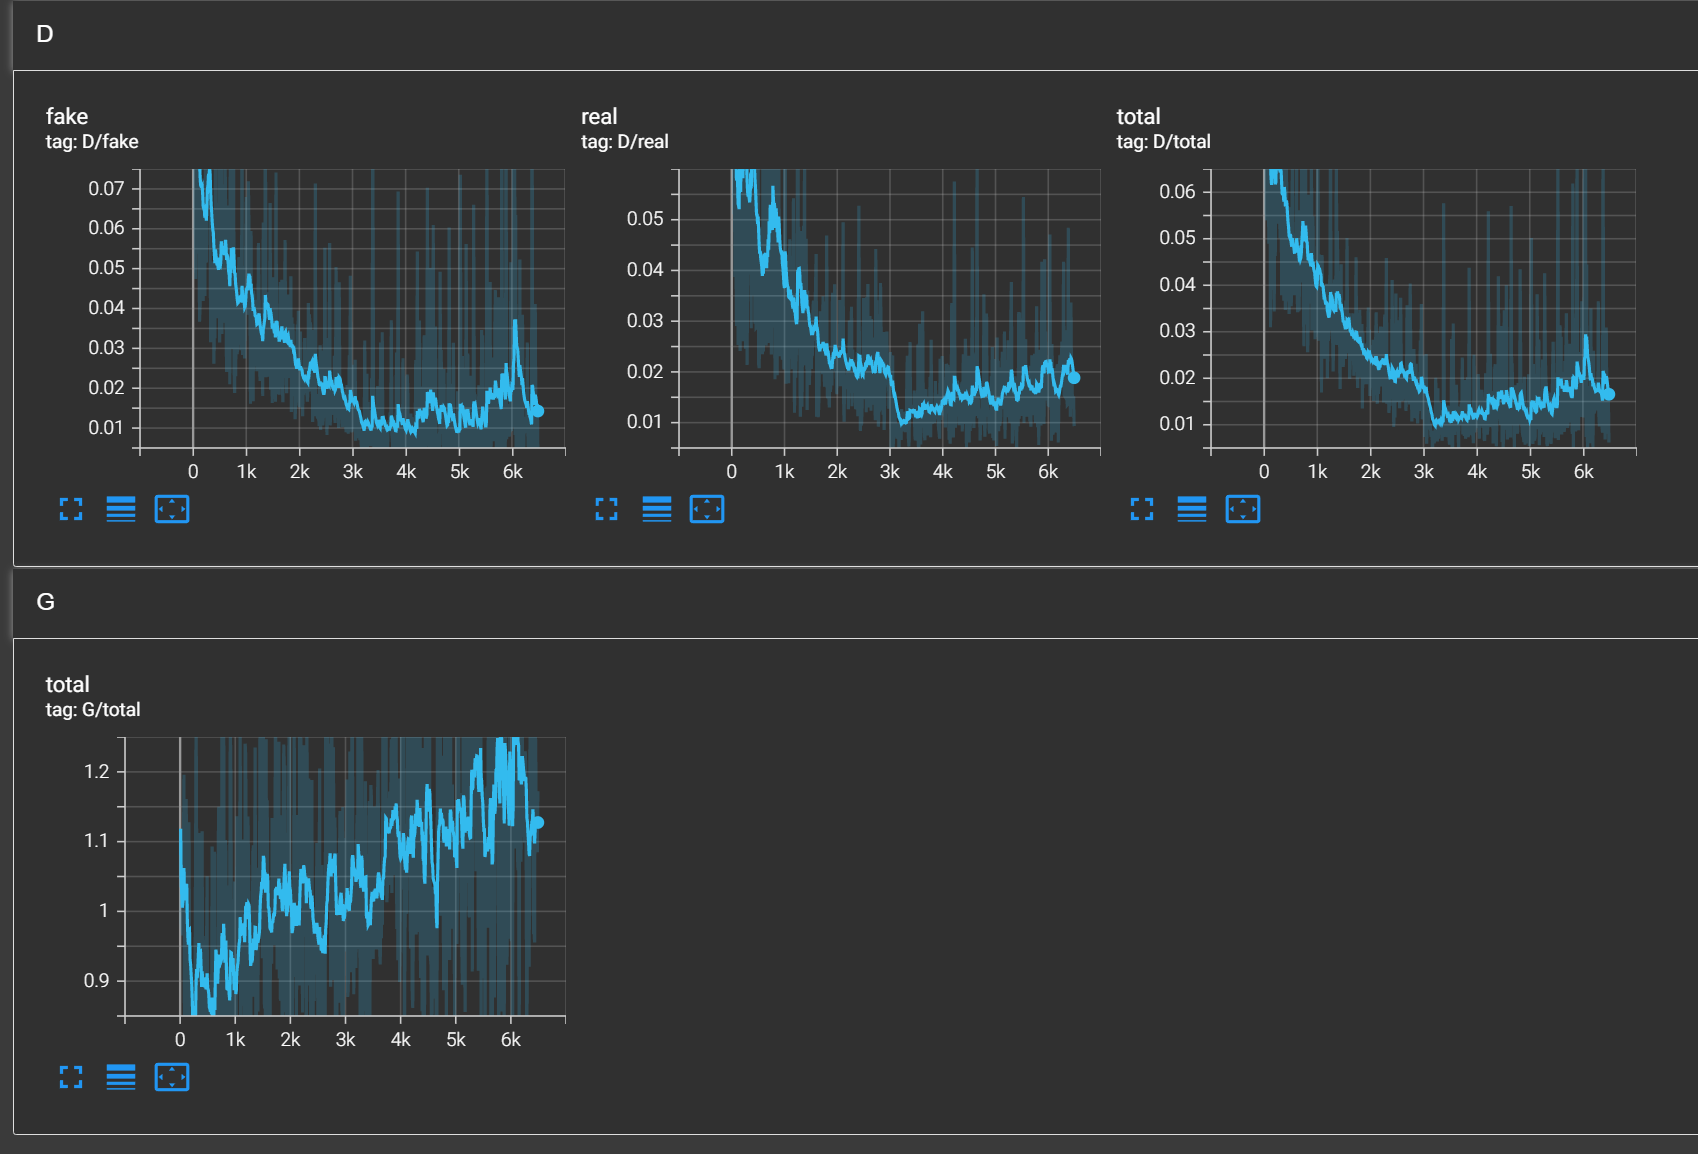Click the 'total' title in the G group
The height and width of the screenshot is (1154, 1698).
(x=67, y=684)
